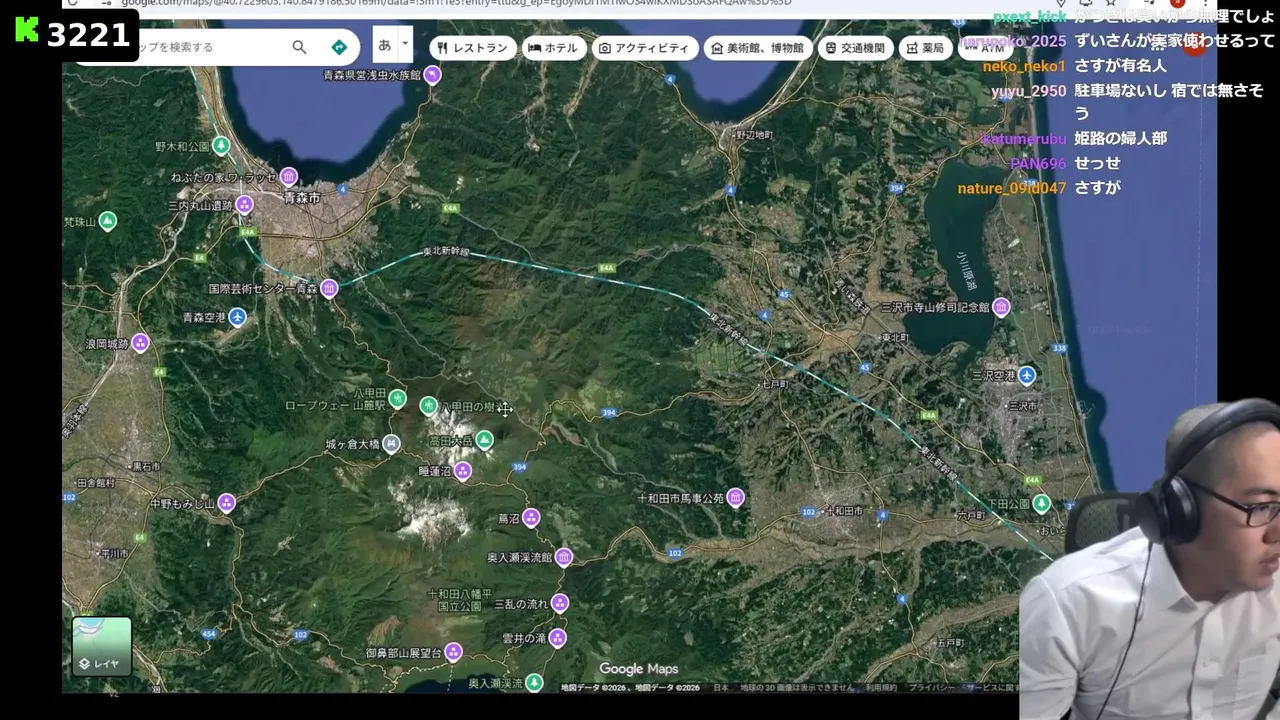Select 高田大岳 mountain pin
Image resolution: width=1280 pixels, height=720 pixels.
pyautogui.click(x=484, y=440)
